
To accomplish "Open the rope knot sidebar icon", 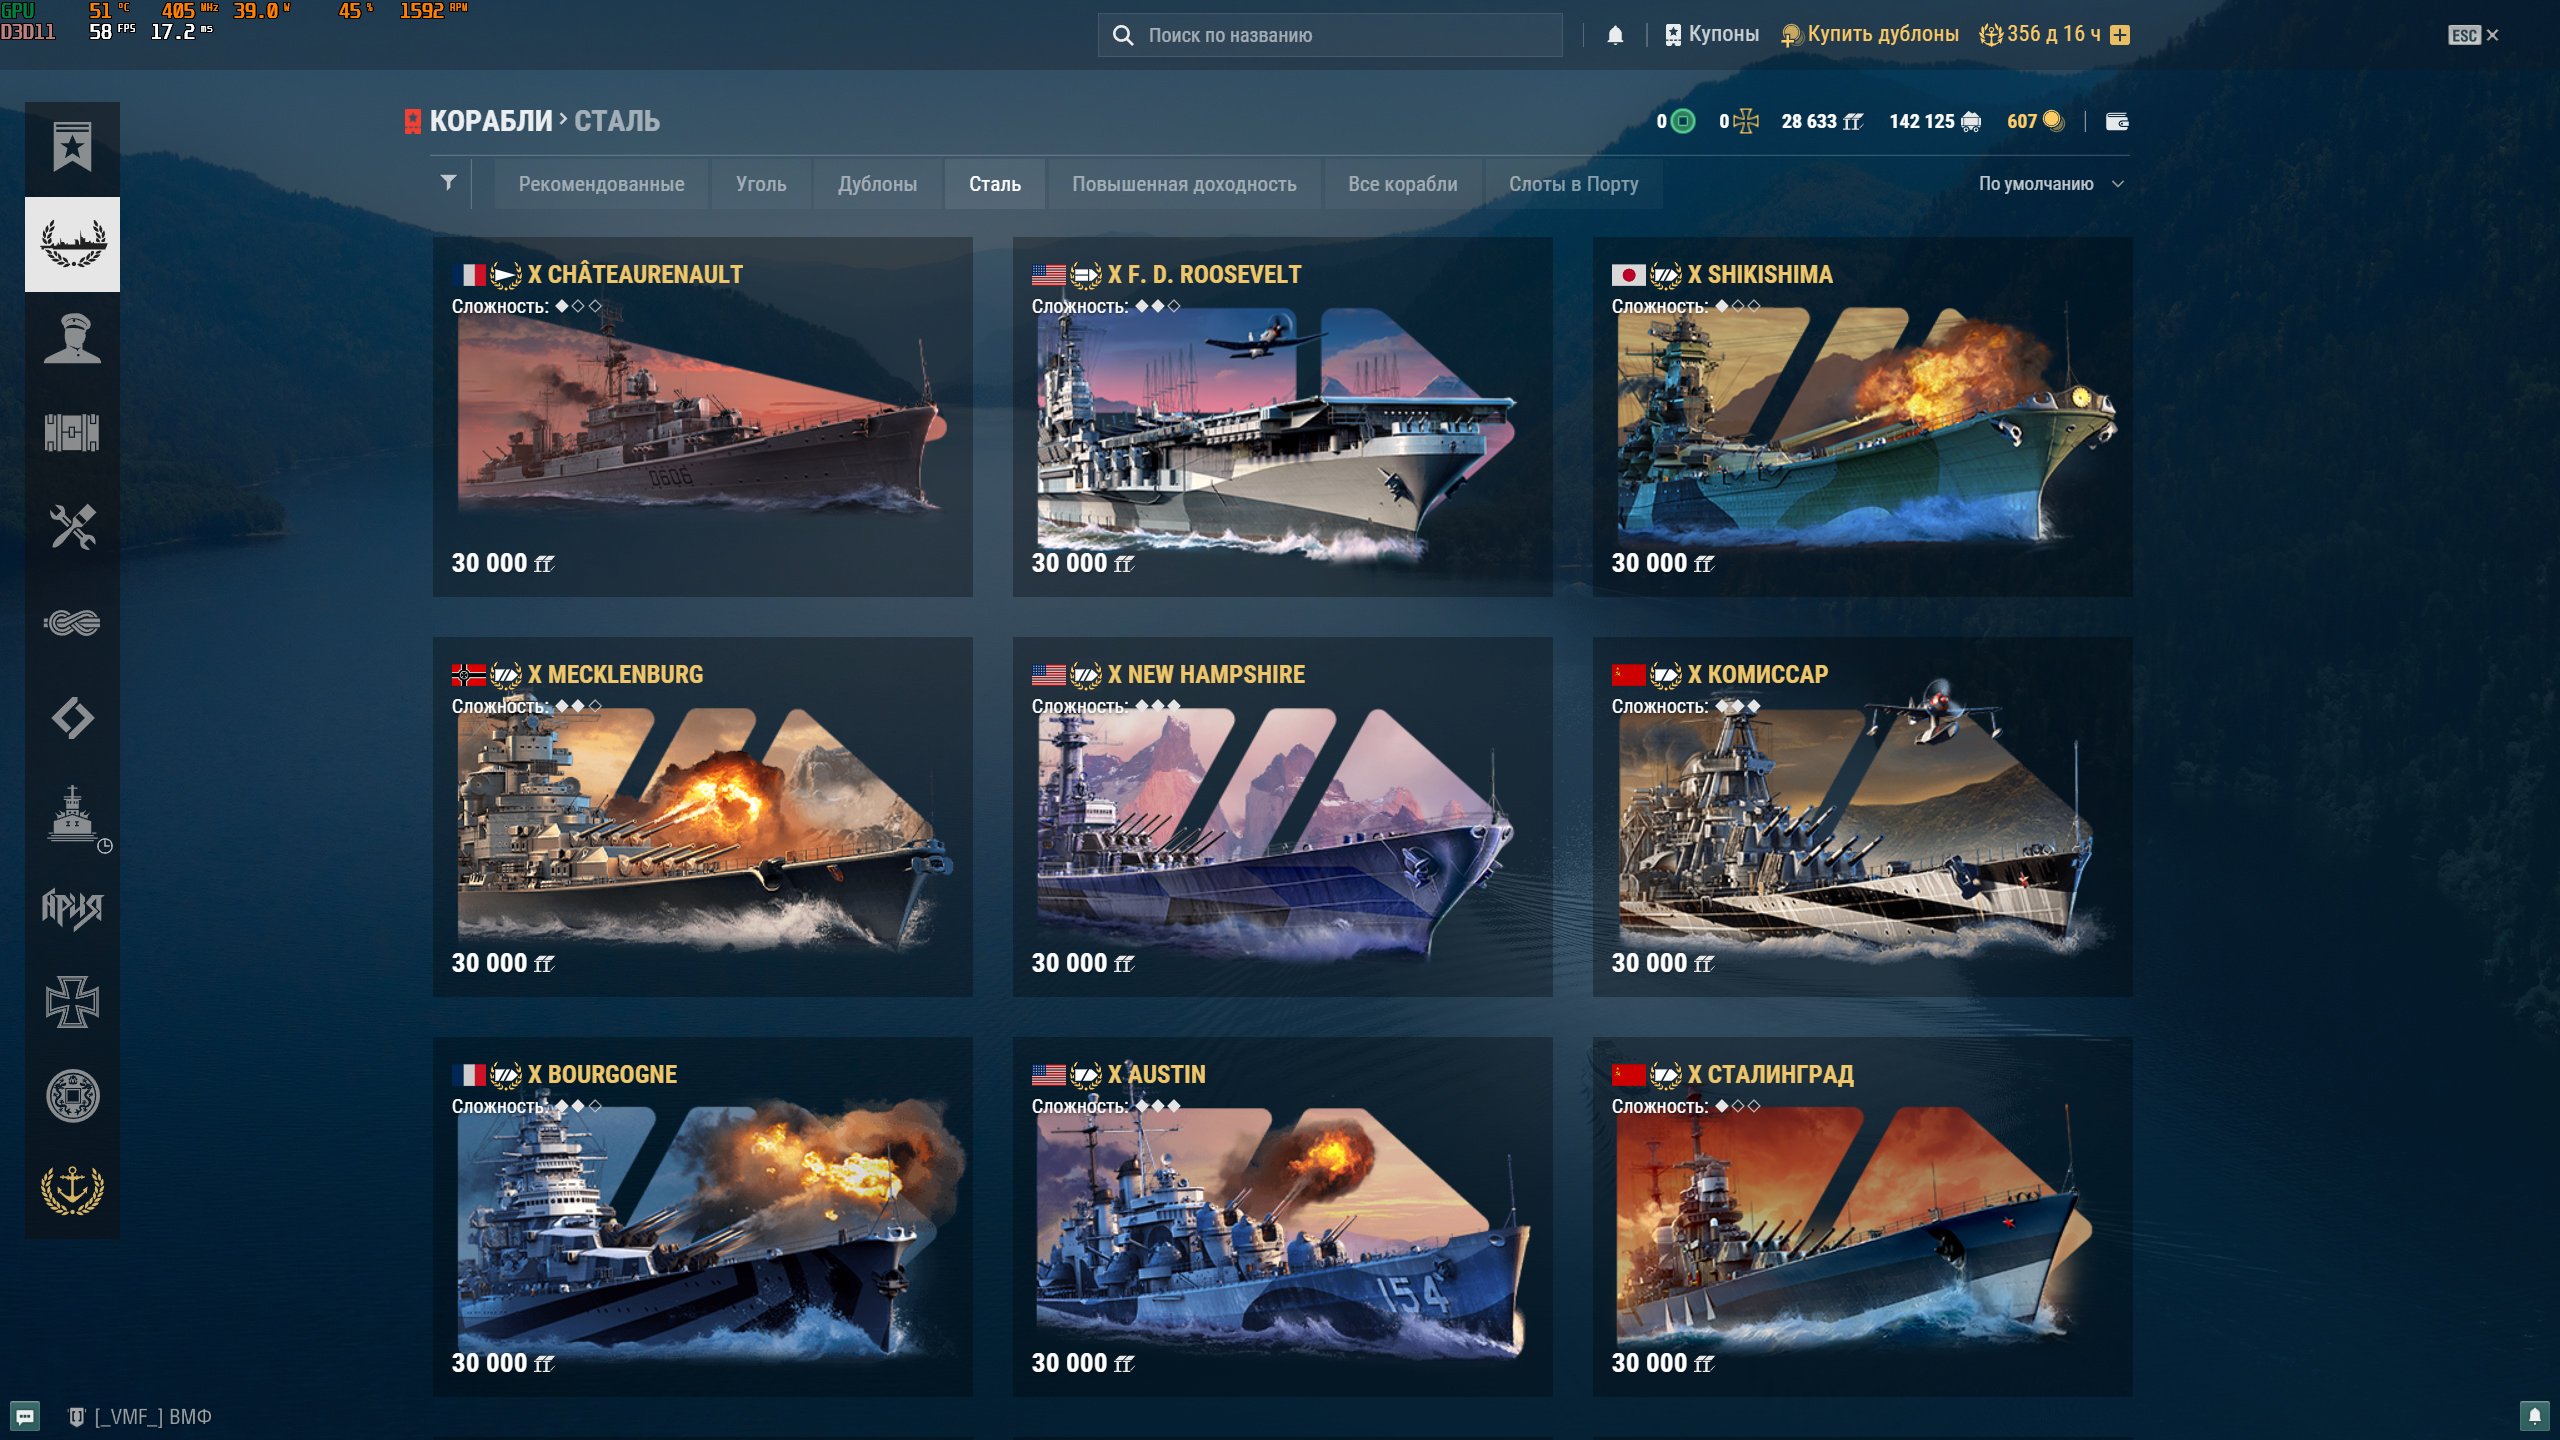I will [72, 623].
